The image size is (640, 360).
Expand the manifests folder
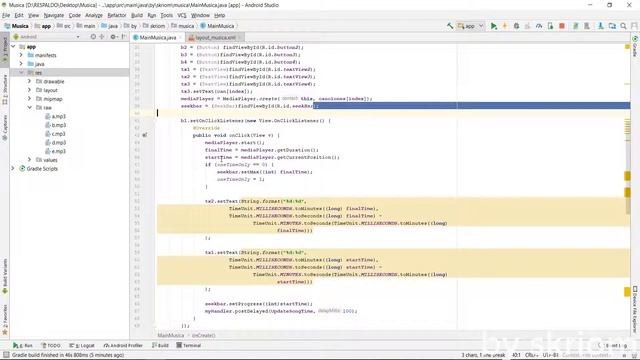(x=21, y=55)
